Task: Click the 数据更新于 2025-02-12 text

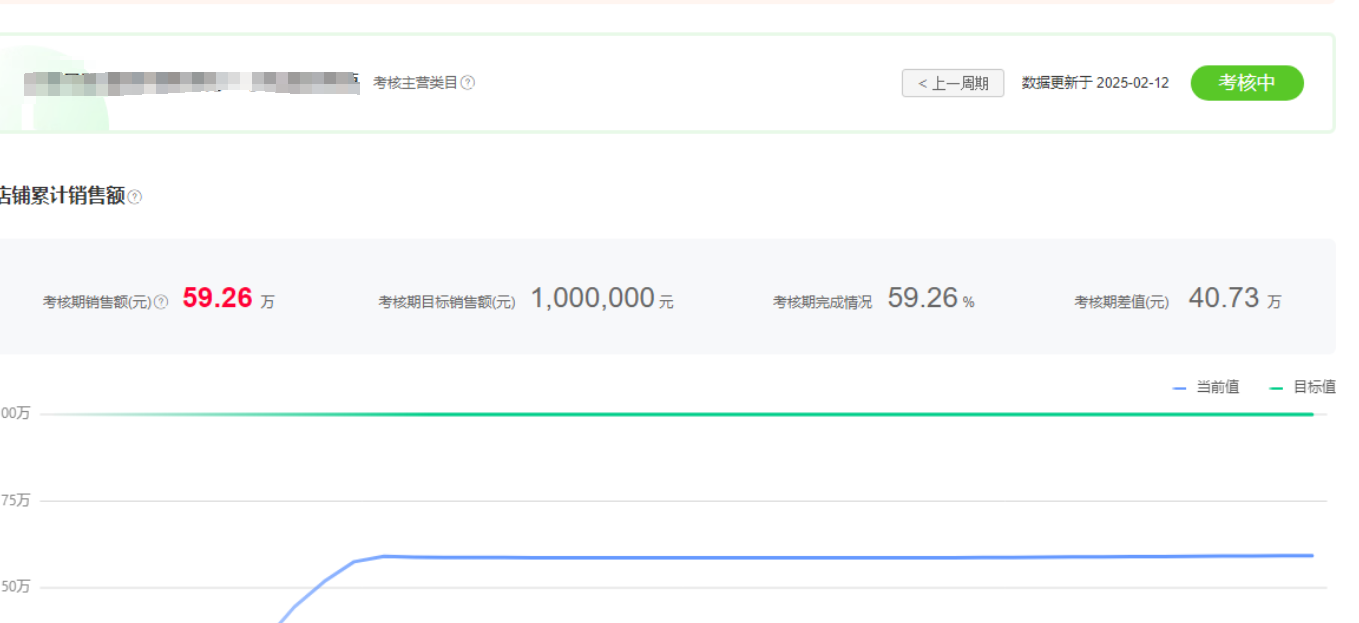Action: (1095, 83)
